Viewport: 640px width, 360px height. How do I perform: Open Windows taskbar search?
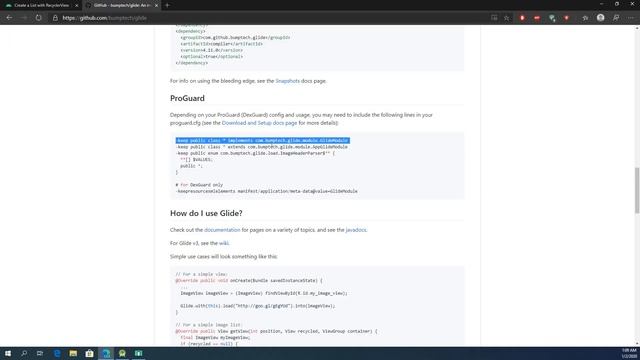click(x=24, y=353)
